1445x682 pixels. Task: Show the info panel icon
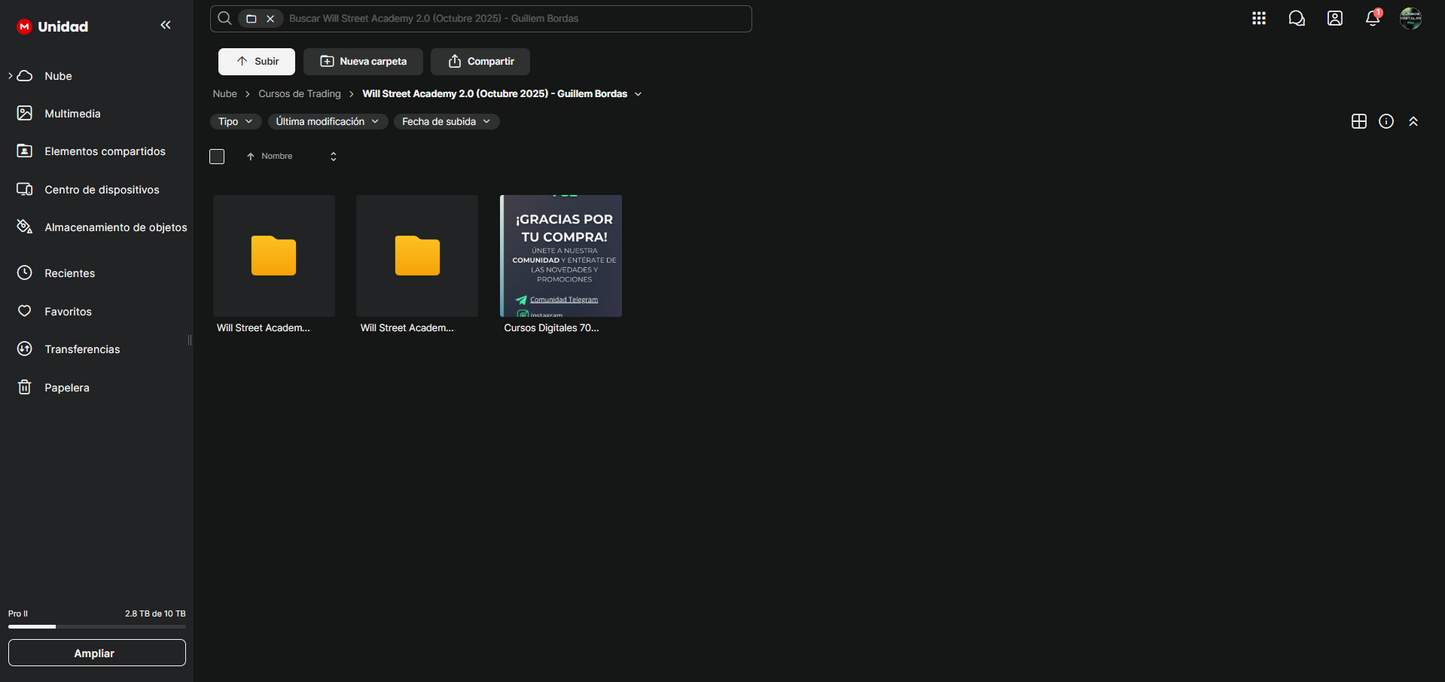[x=1386, y=121]
